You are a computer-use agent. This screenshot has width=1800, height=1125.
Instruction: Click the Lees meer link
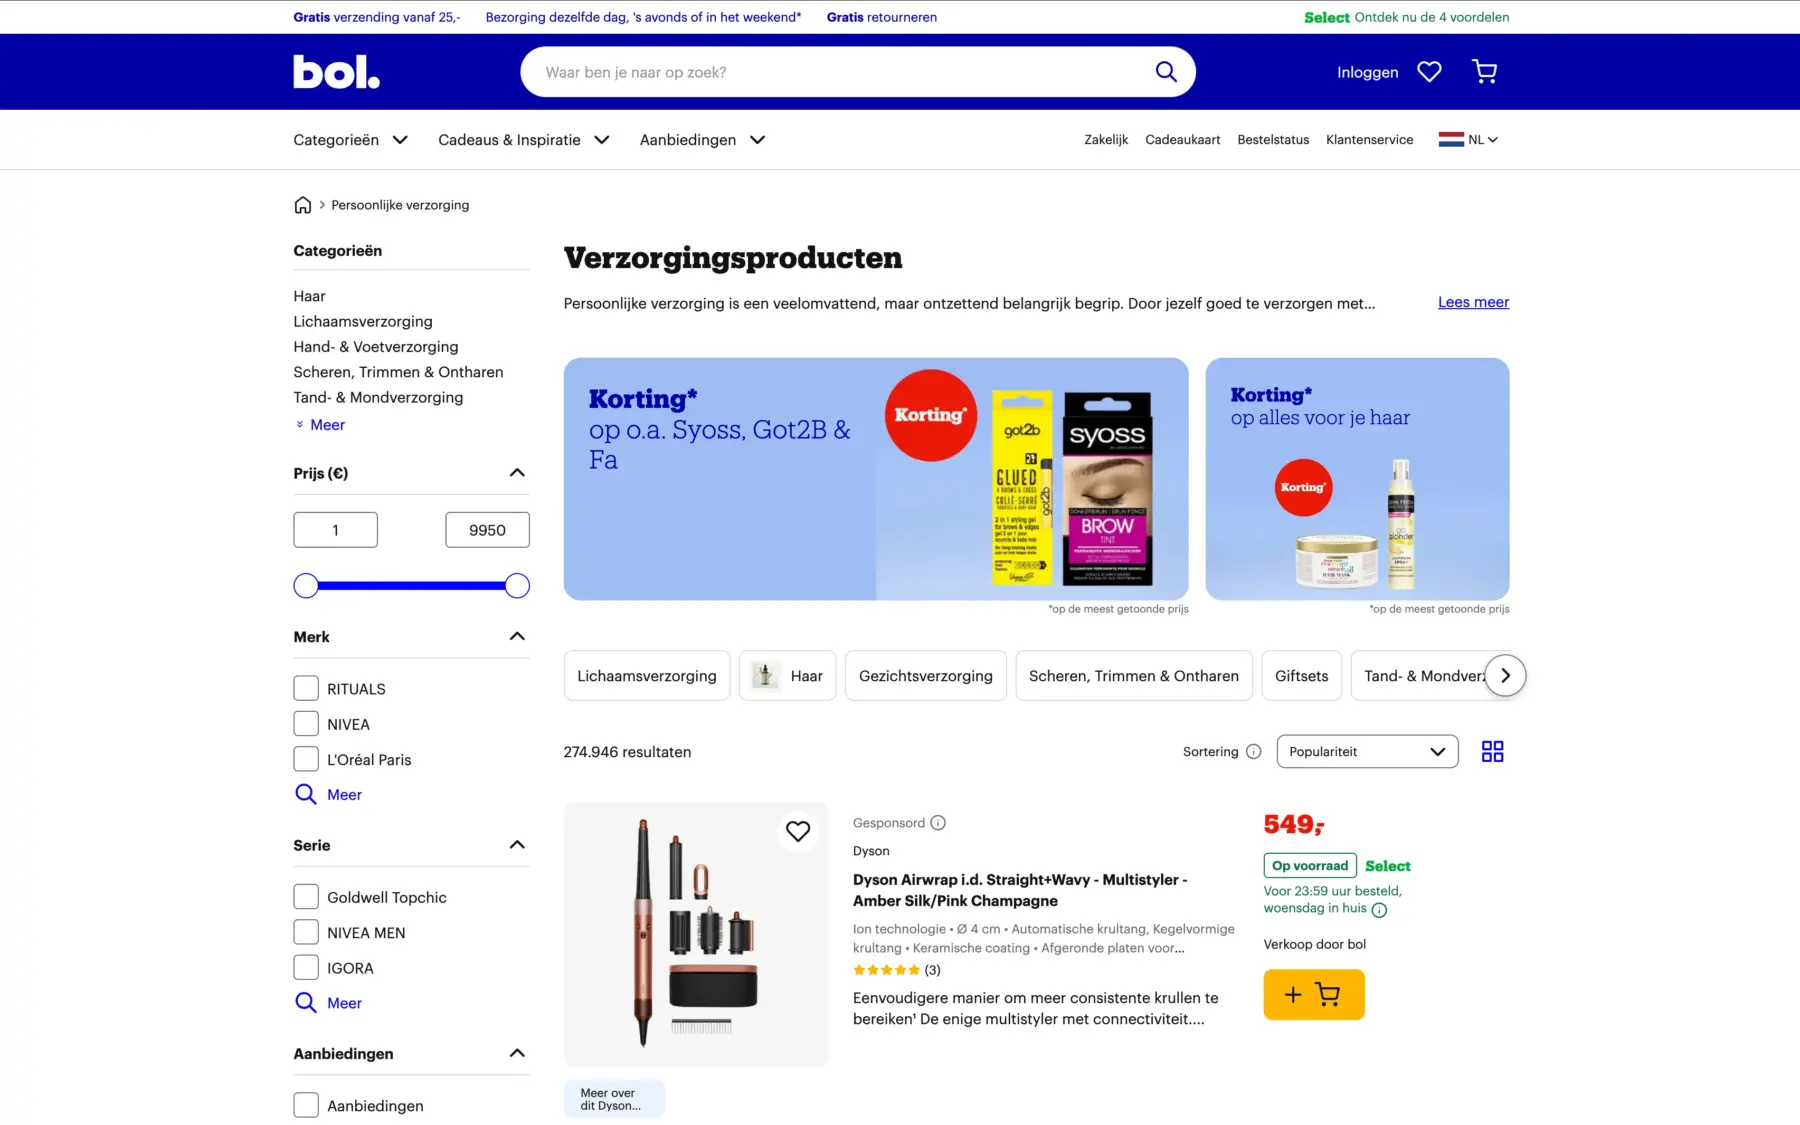click(1473, 302)
